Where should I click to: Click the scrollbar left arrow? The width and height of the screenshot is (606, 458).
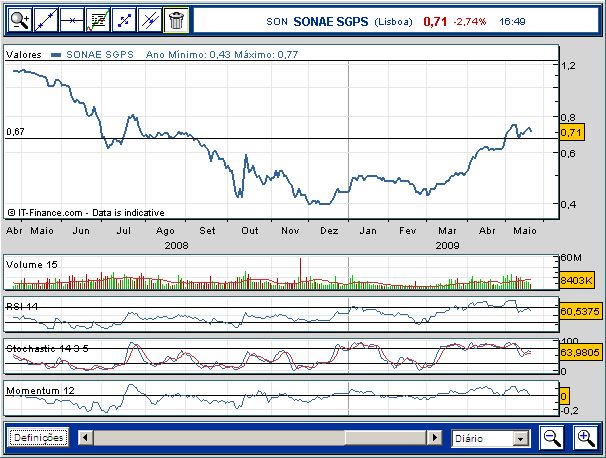click(85, 438)
